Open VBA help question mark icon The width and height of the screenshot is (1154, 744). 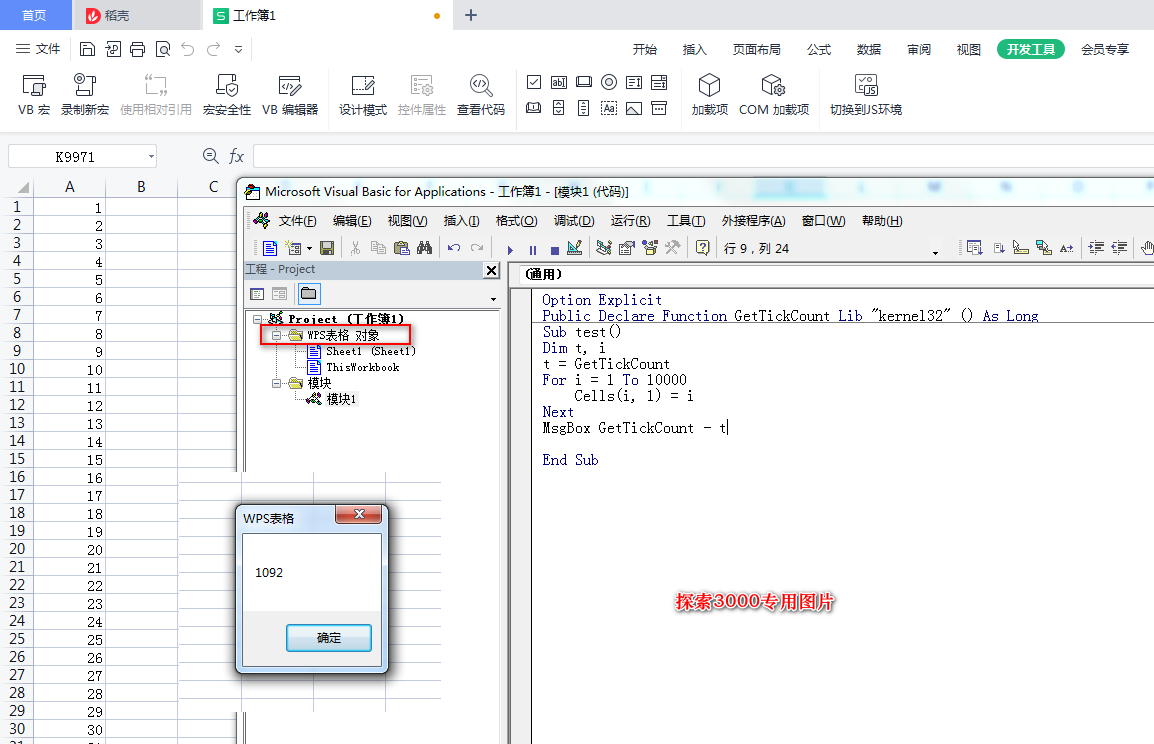point(703,248)
